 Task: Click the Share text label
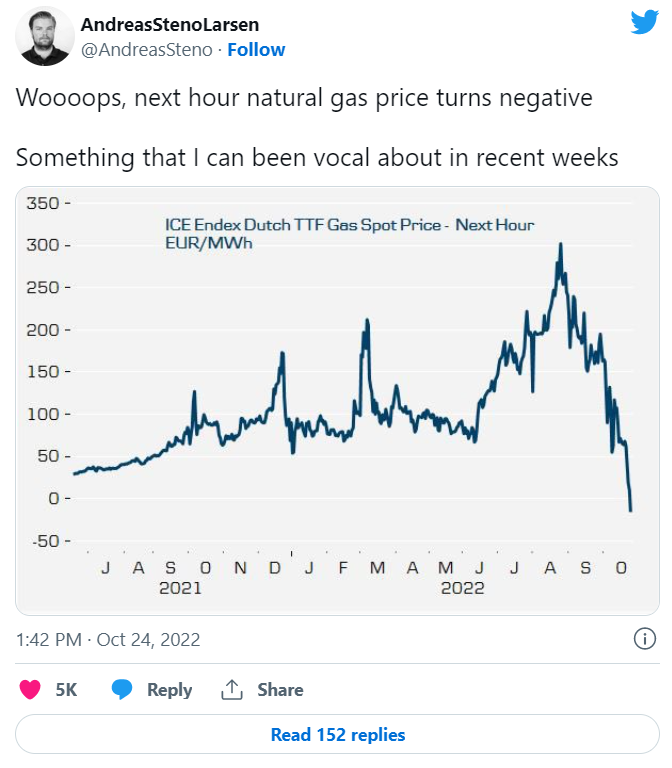click(280, 690)
